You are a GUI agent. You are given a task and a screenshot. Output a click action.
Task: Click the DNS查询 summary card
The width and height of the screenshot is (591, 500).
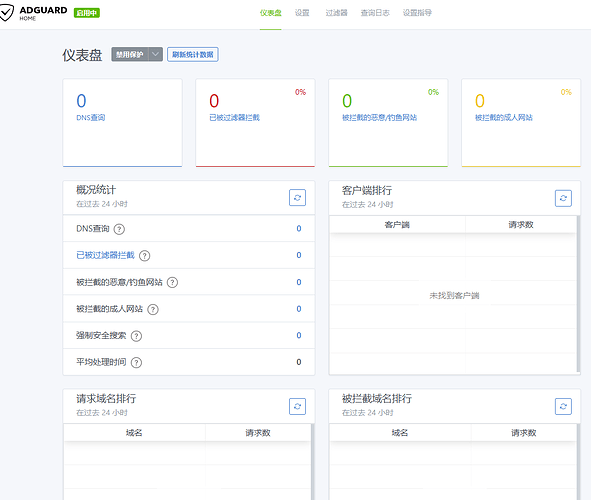click(x=122, y=122)
